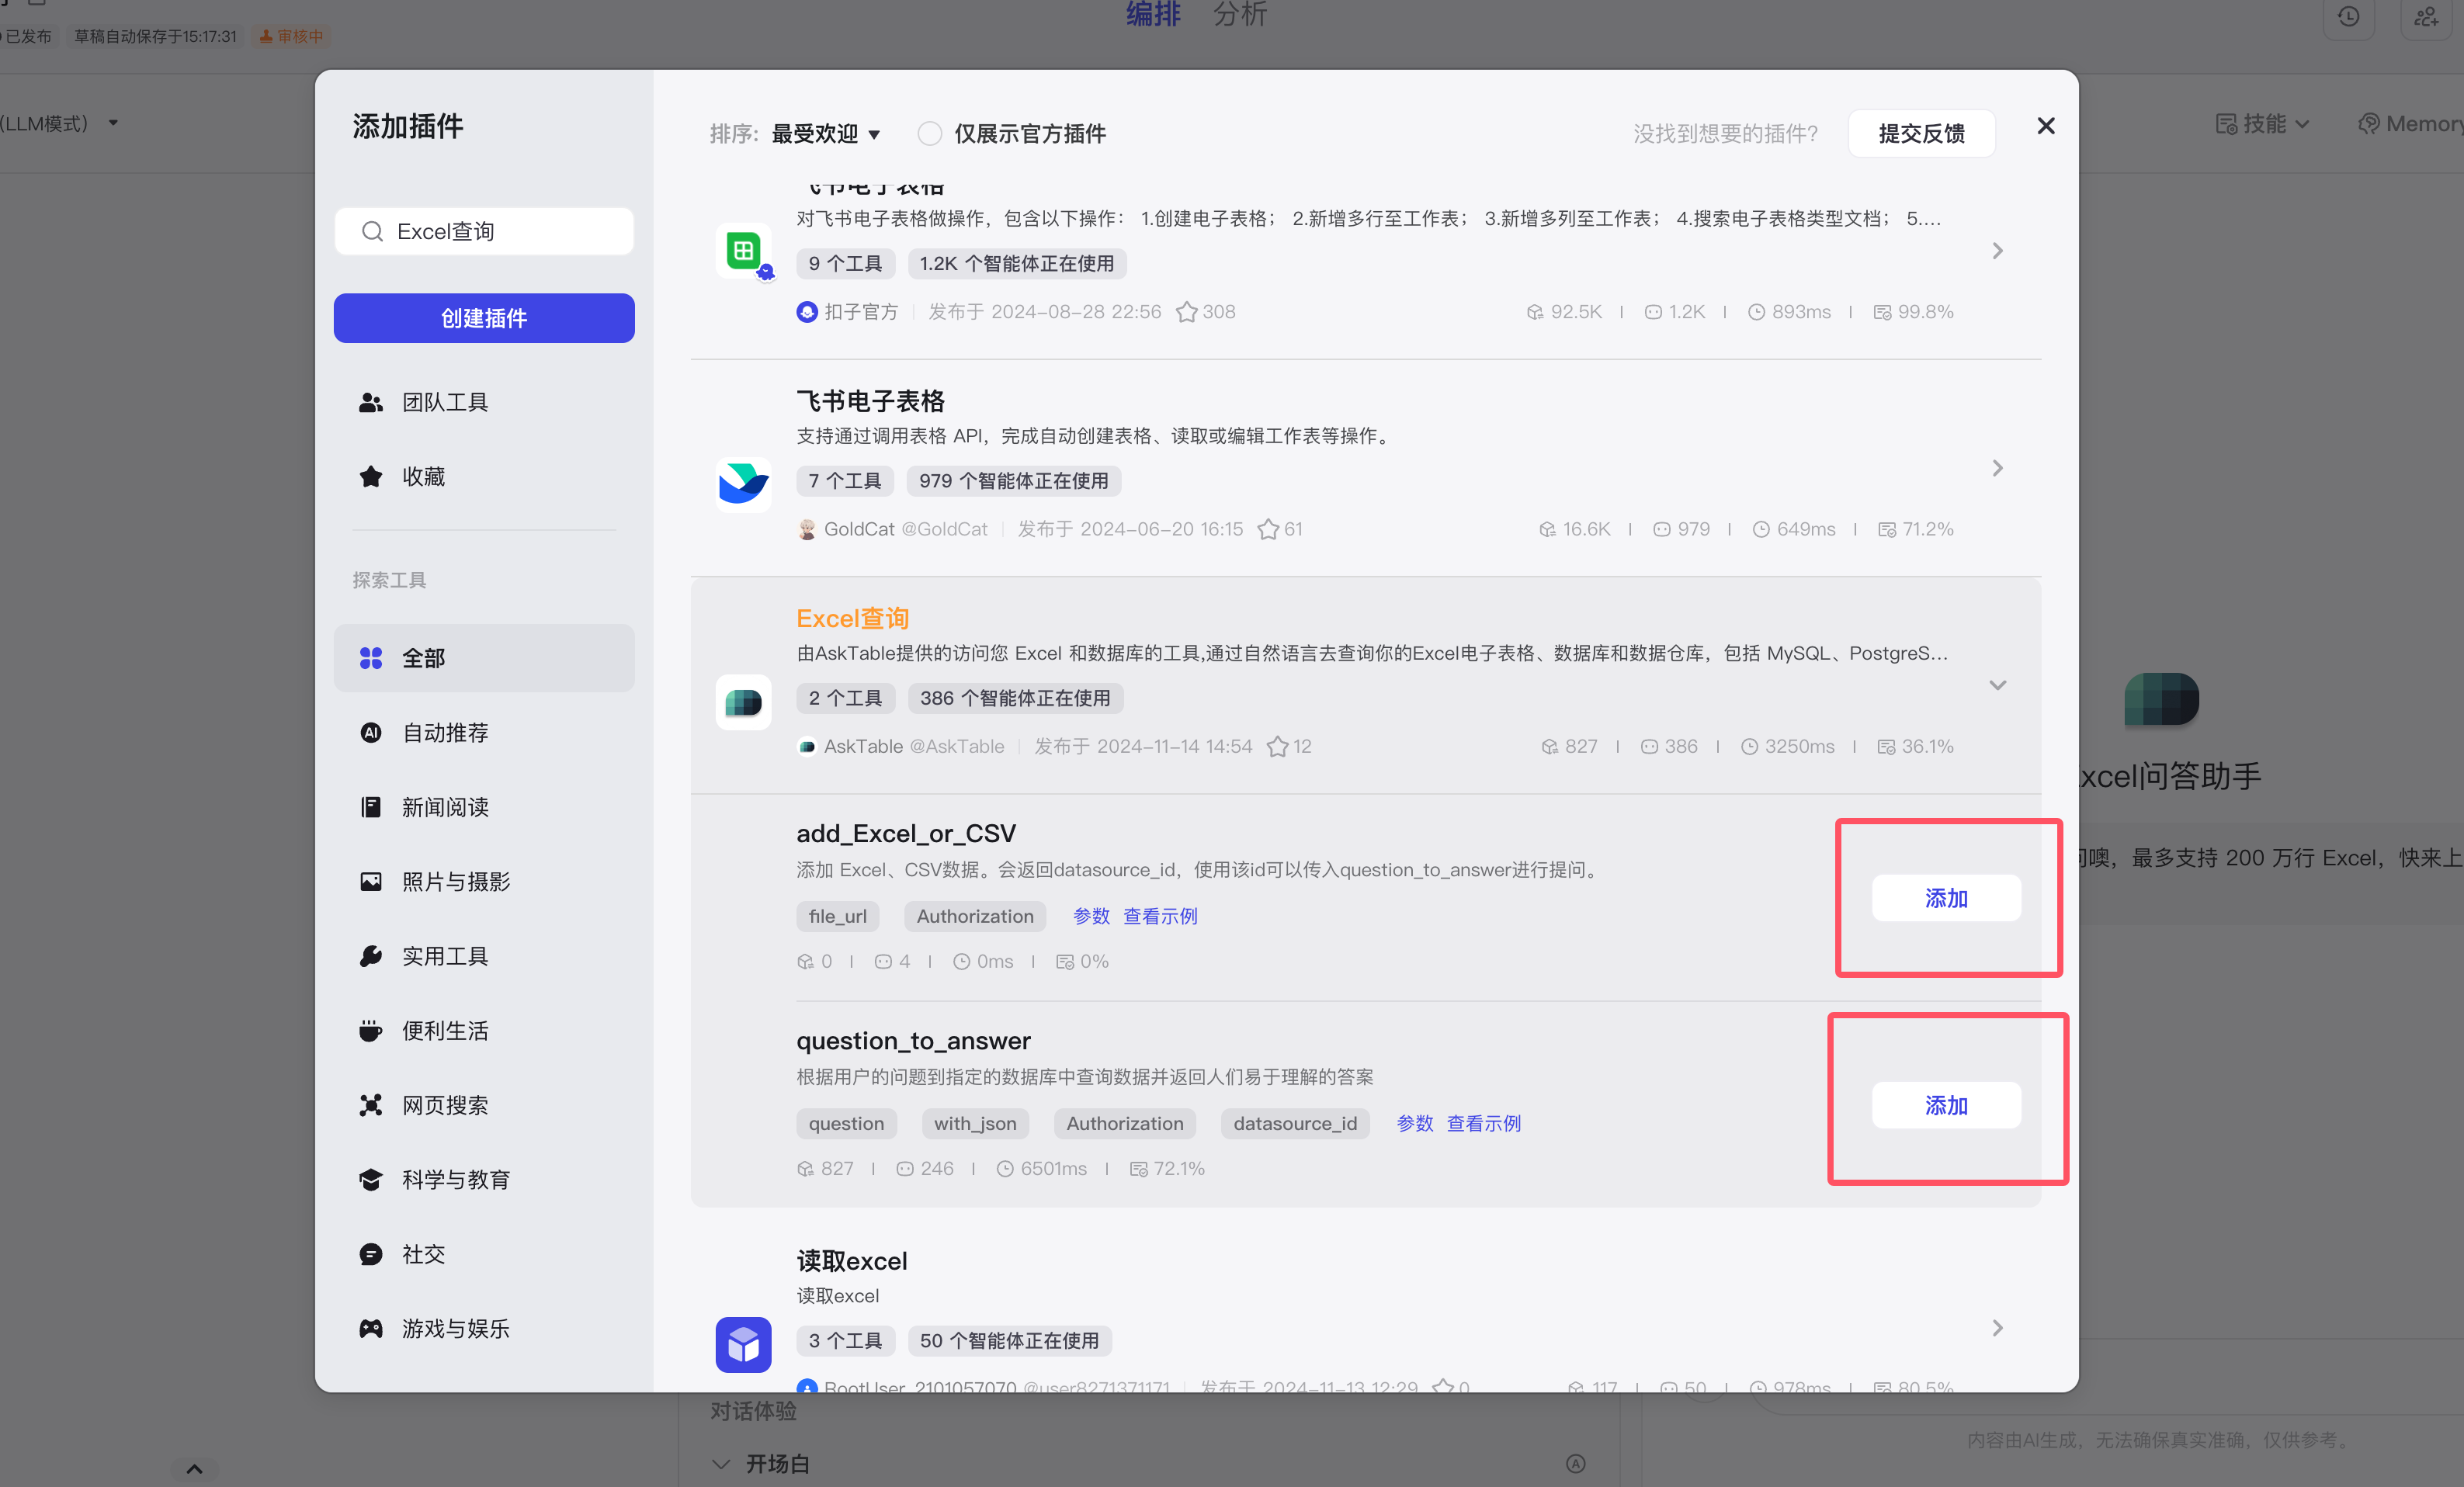
Task: Select Games and Entertainment controller icon
Action: coord(371,1328)
